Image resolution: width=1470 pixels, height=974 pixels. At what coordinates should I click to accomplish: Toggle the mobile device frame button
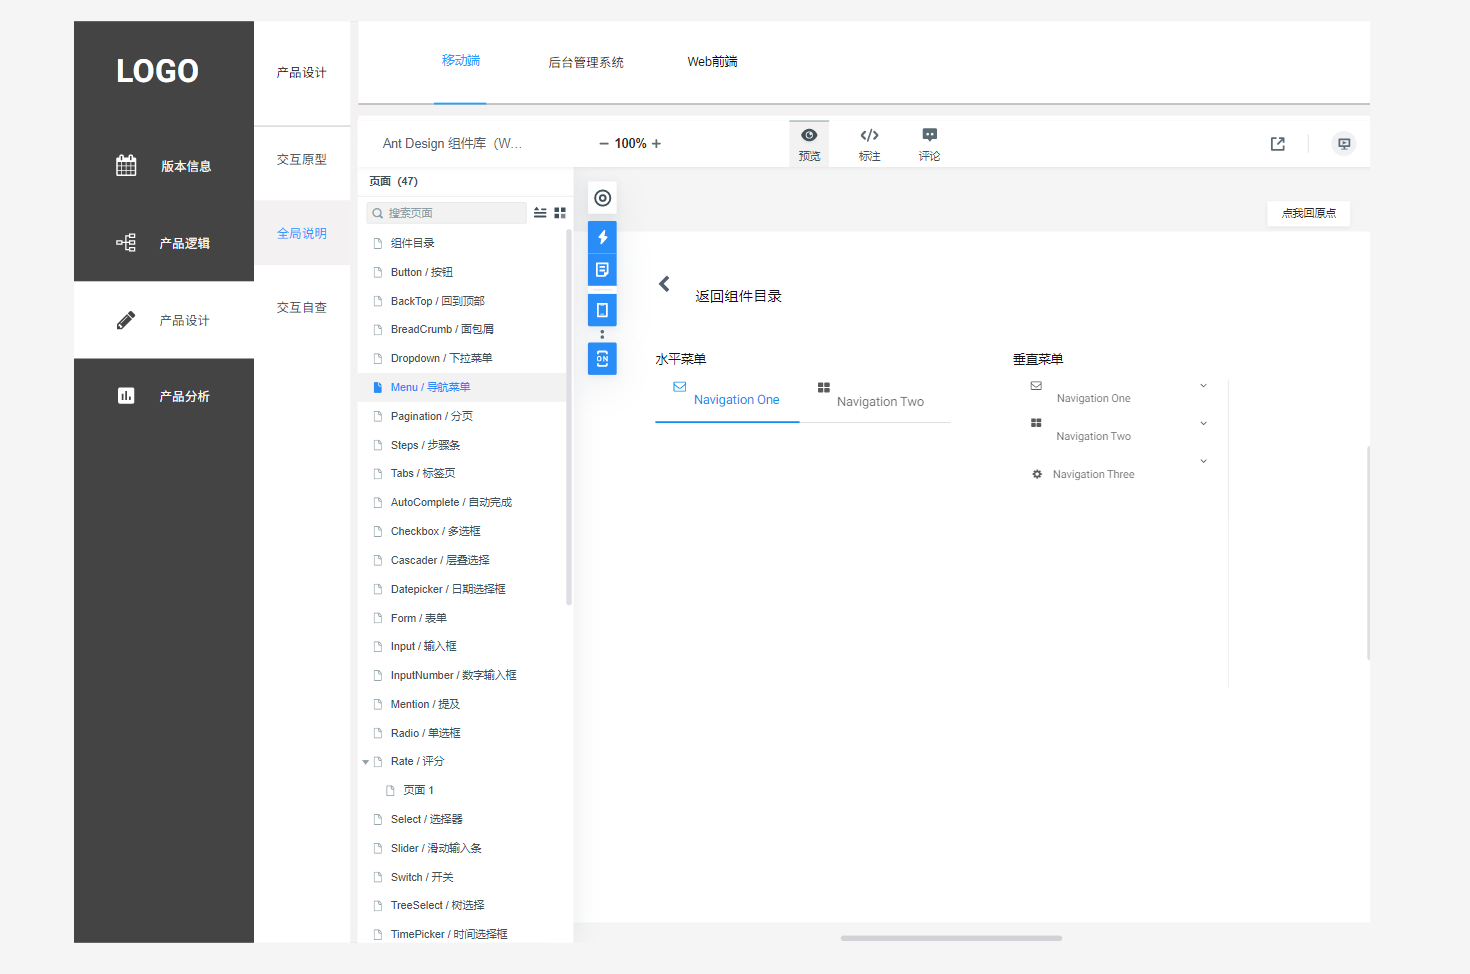pos(602,310)
